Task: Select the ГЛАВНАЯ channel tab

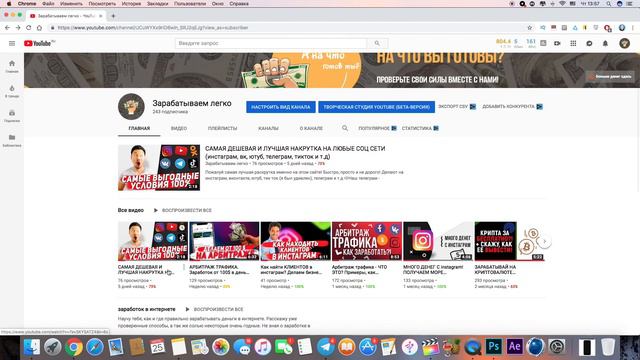Action: point(139,128)
